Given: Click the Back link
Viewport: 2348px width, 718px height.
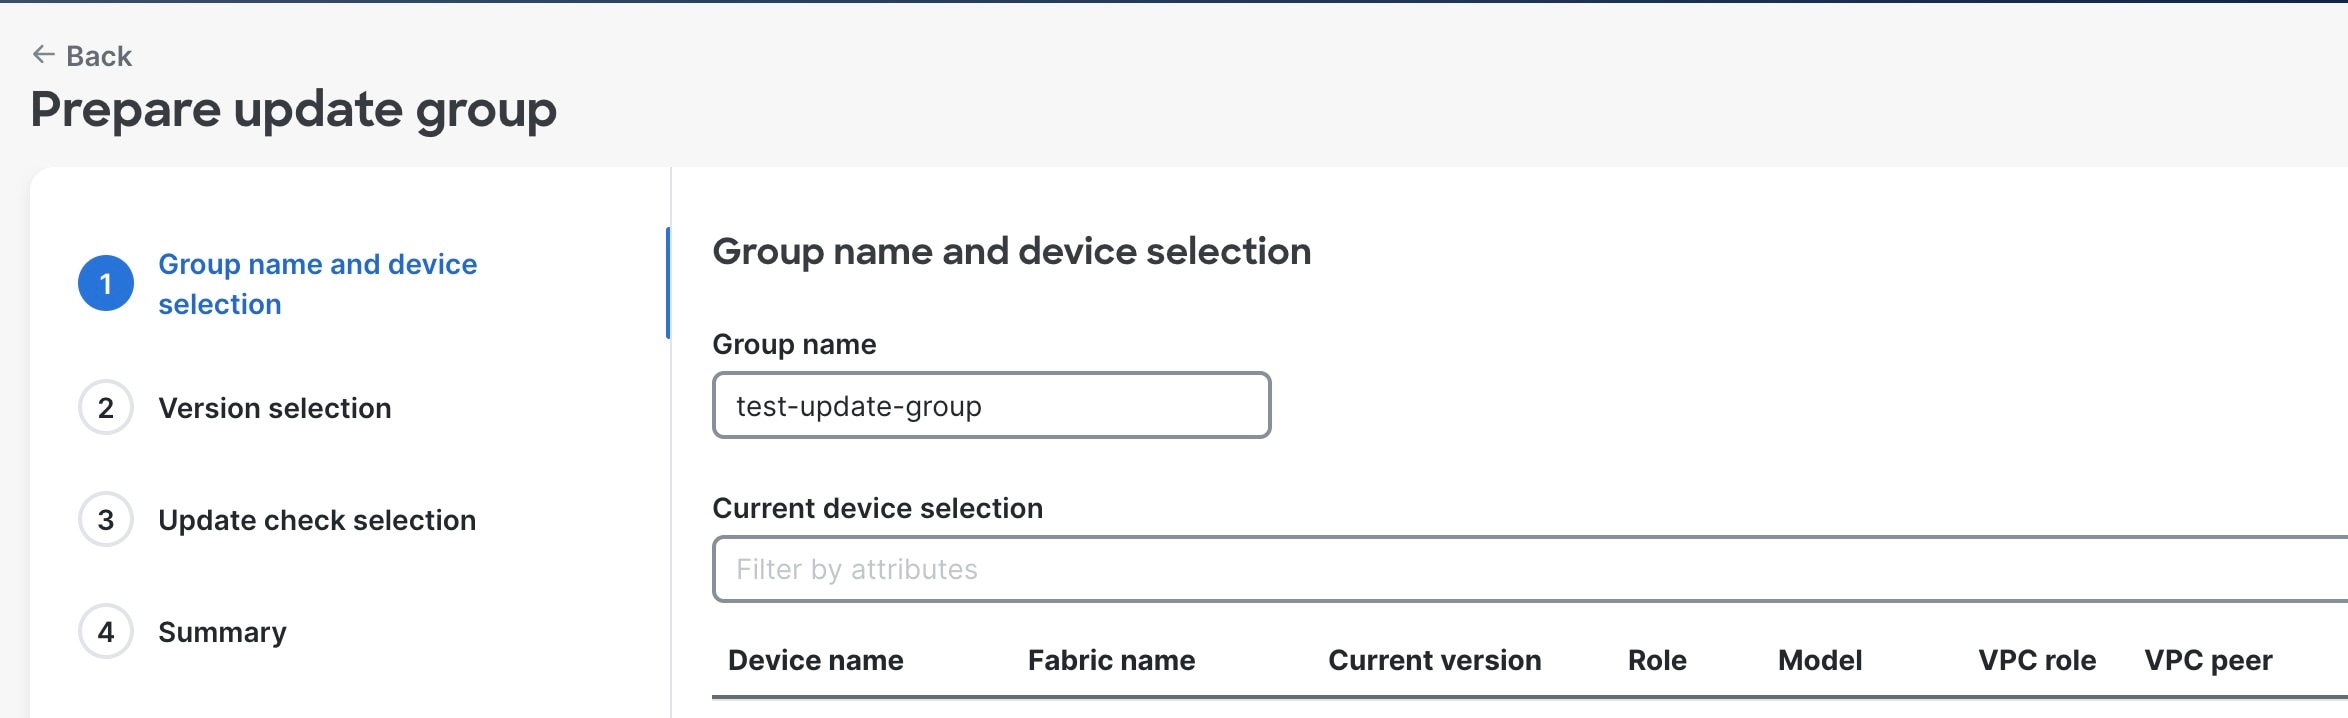Looking at the screenshot, I should pos(98,56).
